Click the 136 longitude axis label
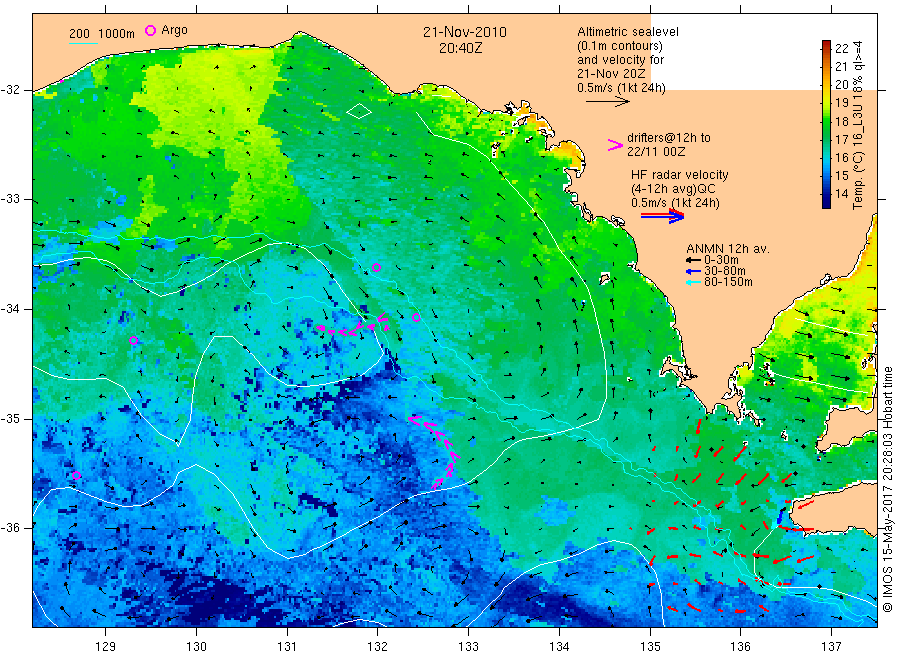This screenshot has height=660, width=900. pyautogui.click(x=740, y=647)
